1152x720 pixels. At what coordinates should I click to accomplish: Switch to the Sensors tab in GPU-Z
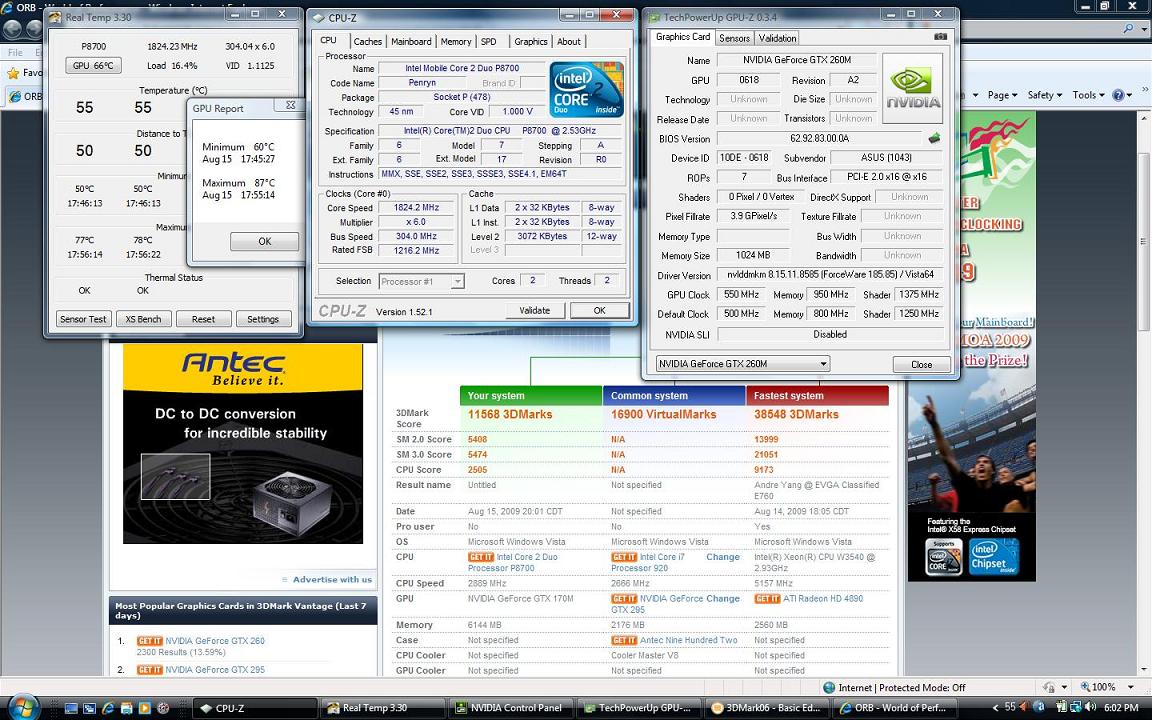point(734,38)
